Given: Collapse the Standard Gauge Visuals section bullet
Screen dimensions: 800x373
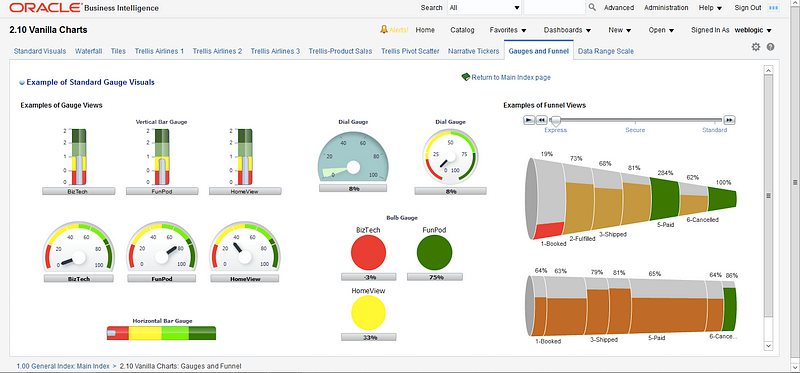Looking at the screenshot, I should tap(22, 82).
